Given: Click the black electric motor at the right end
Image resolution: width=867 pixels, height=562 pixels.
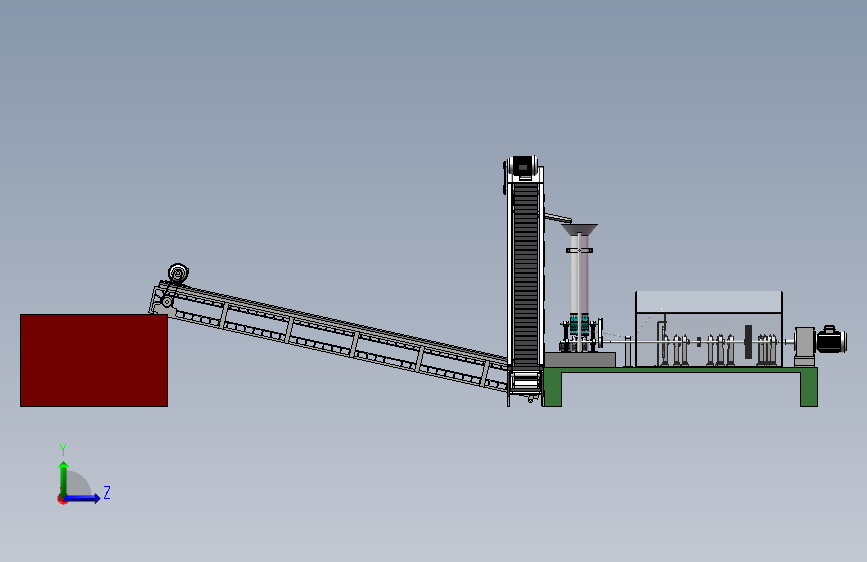Looking at the screenshot, I should click(x=832, y=339).
